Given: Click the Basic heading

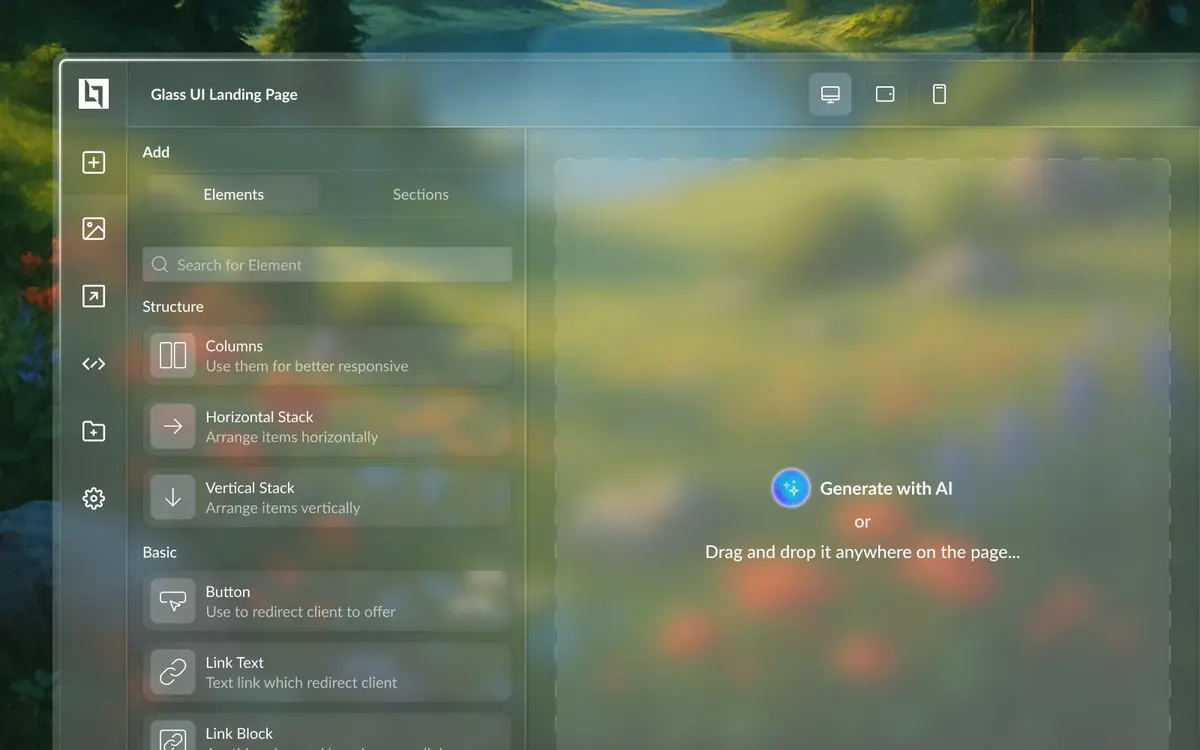Looking at the screenshot, I should (x=160, y=552).
